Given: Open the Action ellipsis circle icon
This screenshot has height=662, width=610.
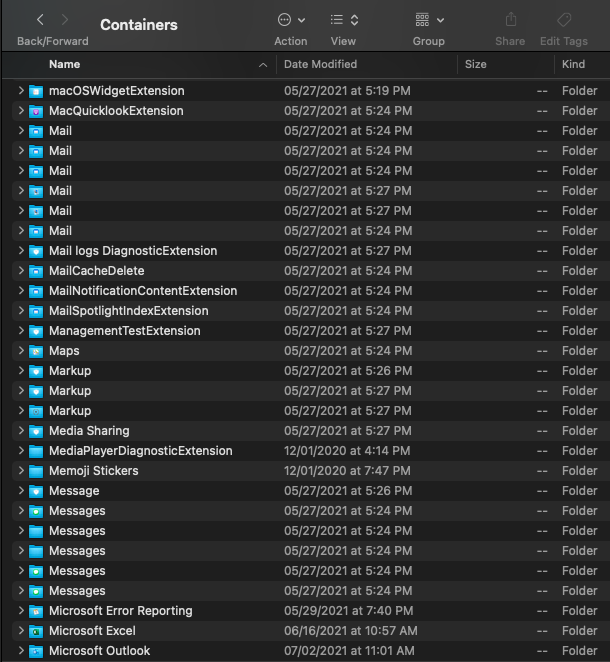Looking at the screenshot, I should tap(284, 19).
